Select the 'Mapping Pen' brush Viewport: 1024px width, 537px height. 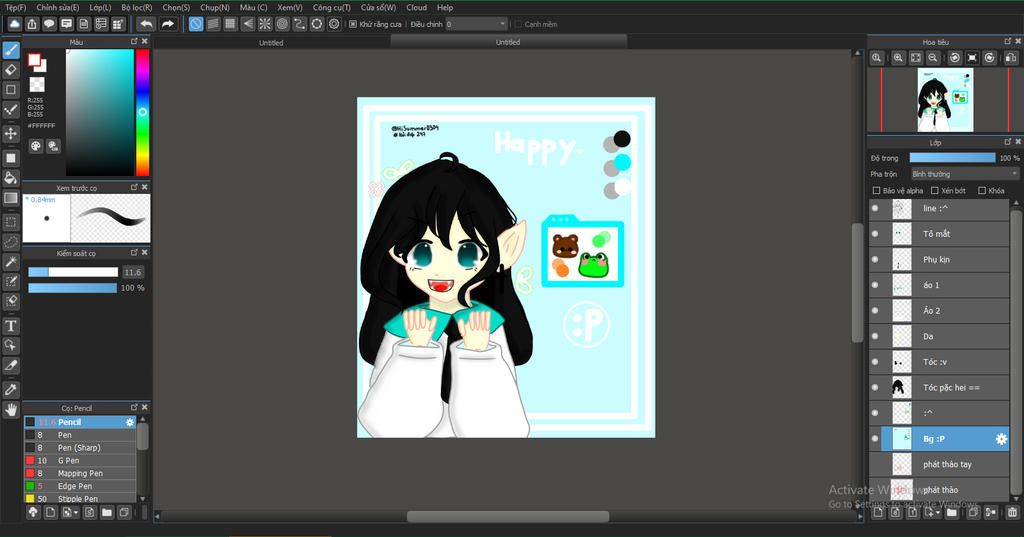point(80,473)
